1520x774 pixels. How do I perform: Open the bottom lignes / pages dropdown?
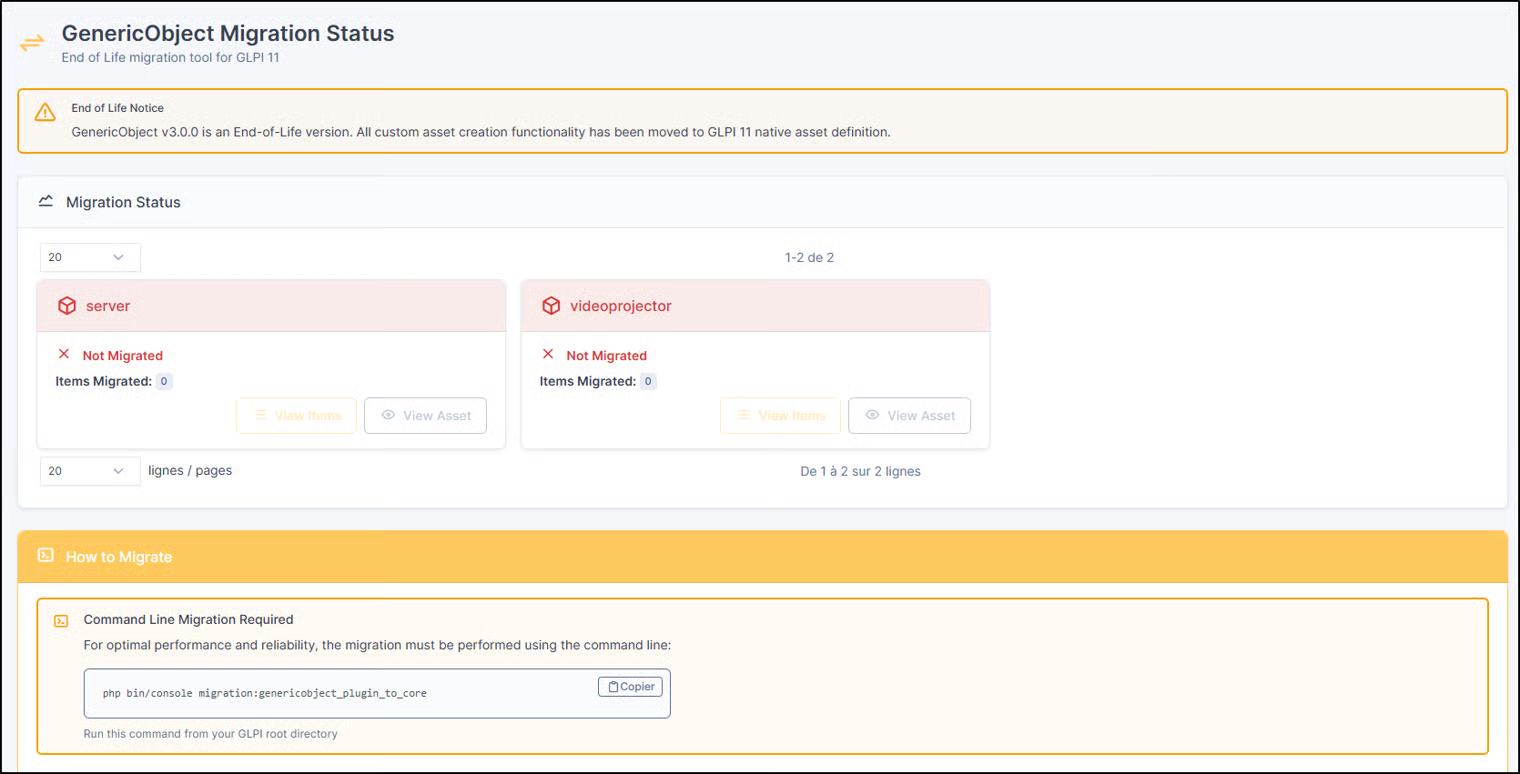click(90, 471)
